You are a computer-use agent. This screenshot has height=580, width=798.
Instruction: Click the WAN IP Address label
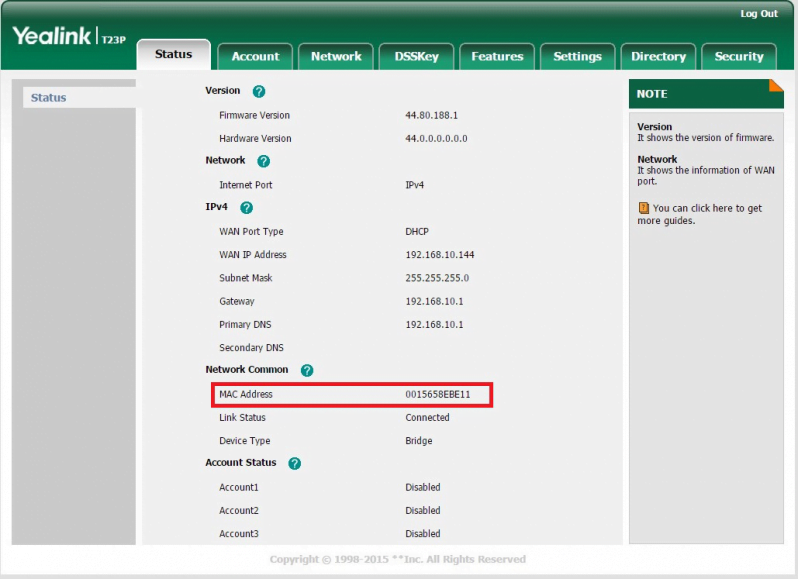[253, 255]
